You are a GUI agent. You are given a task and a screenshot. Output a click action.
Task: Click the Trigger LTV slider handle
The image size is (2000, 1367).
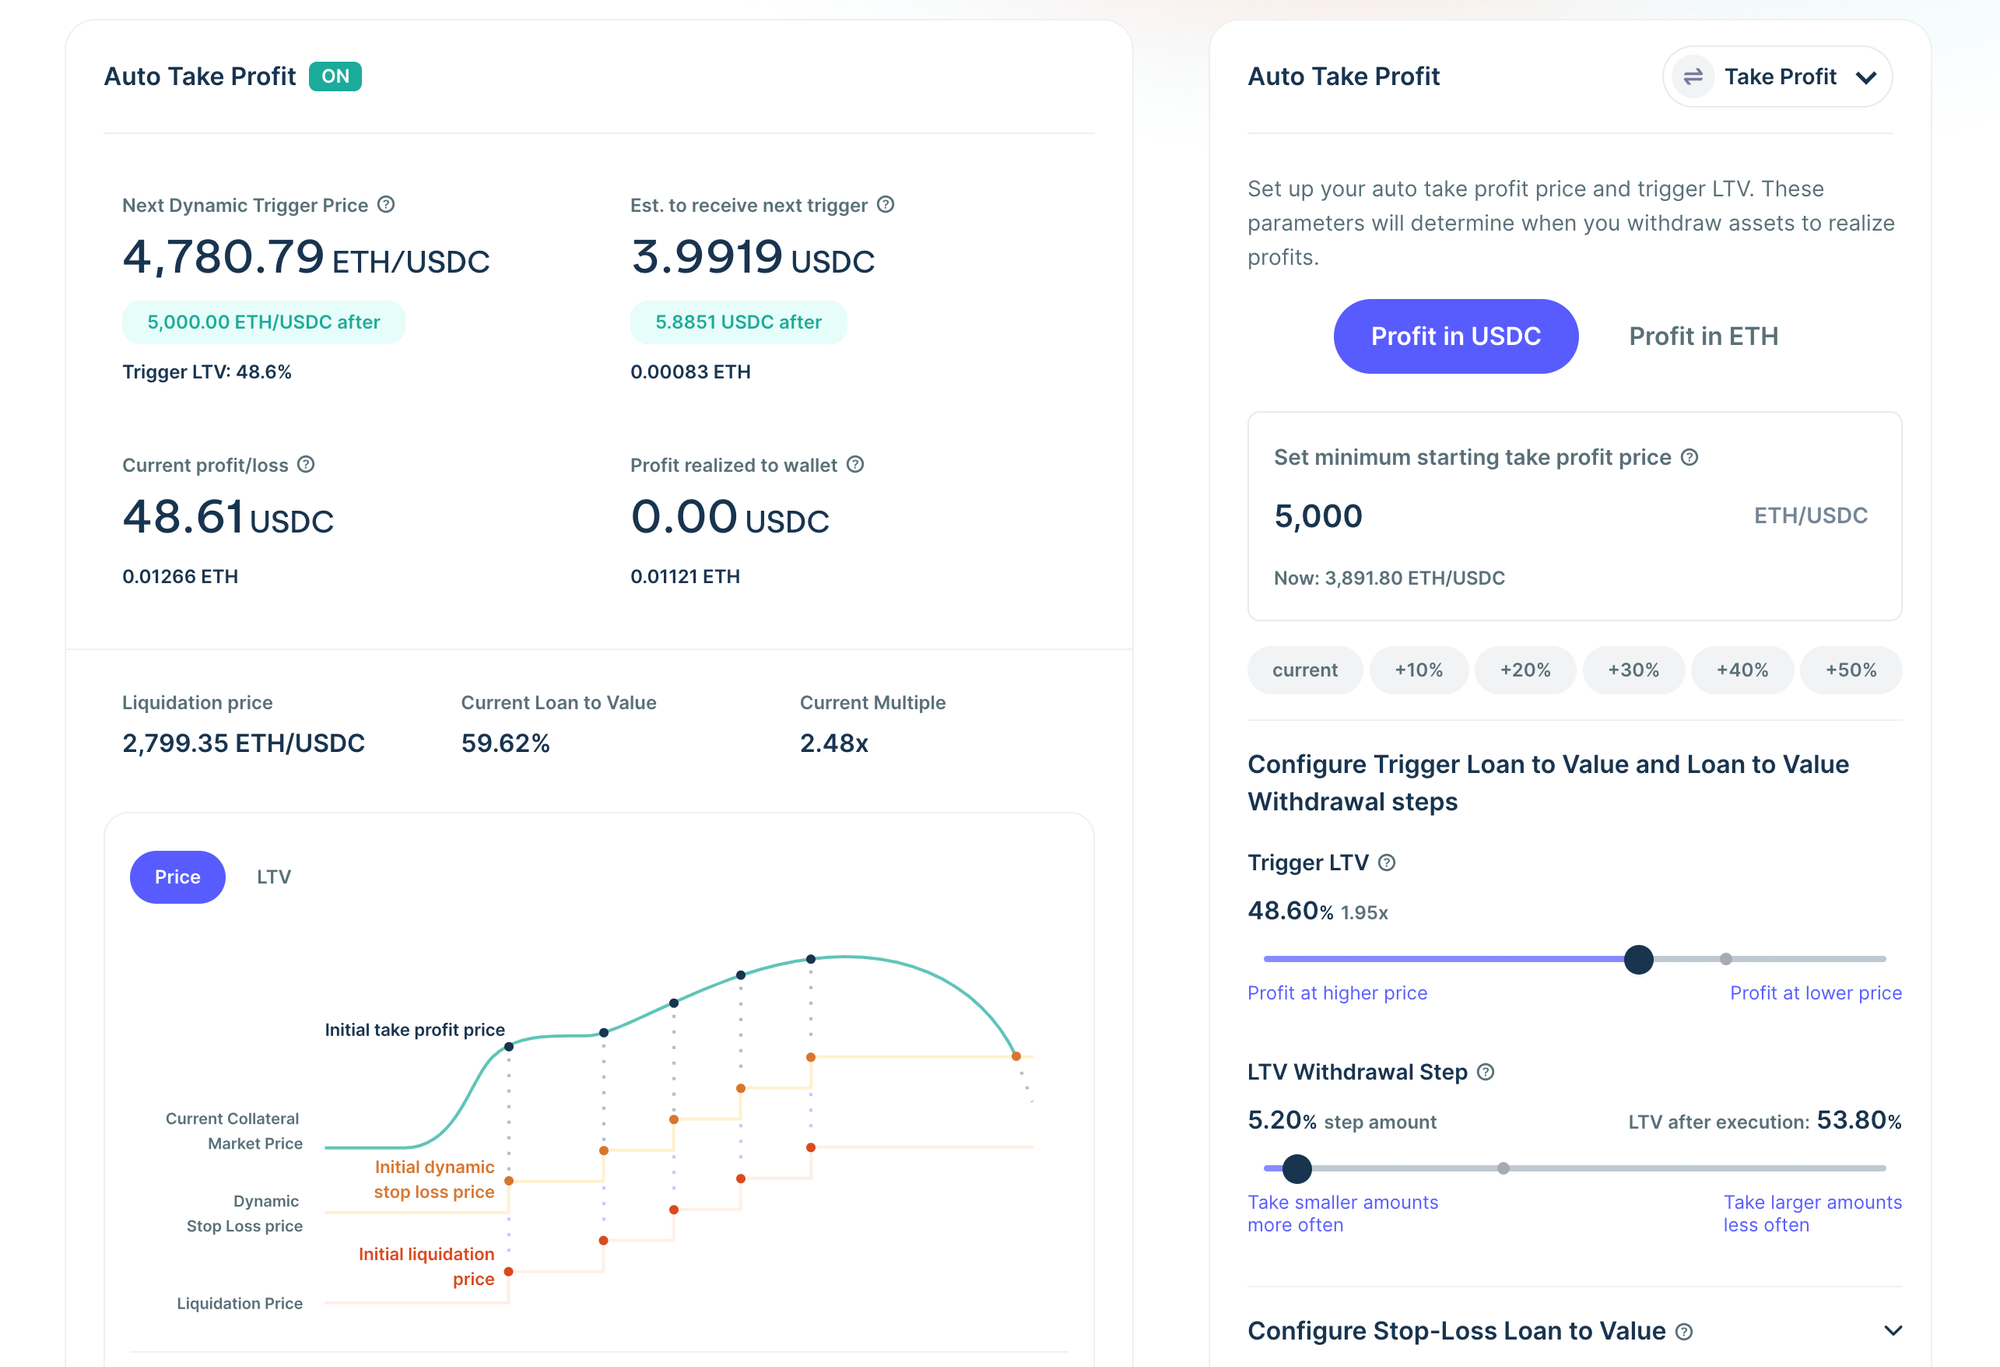(1638, 960)
